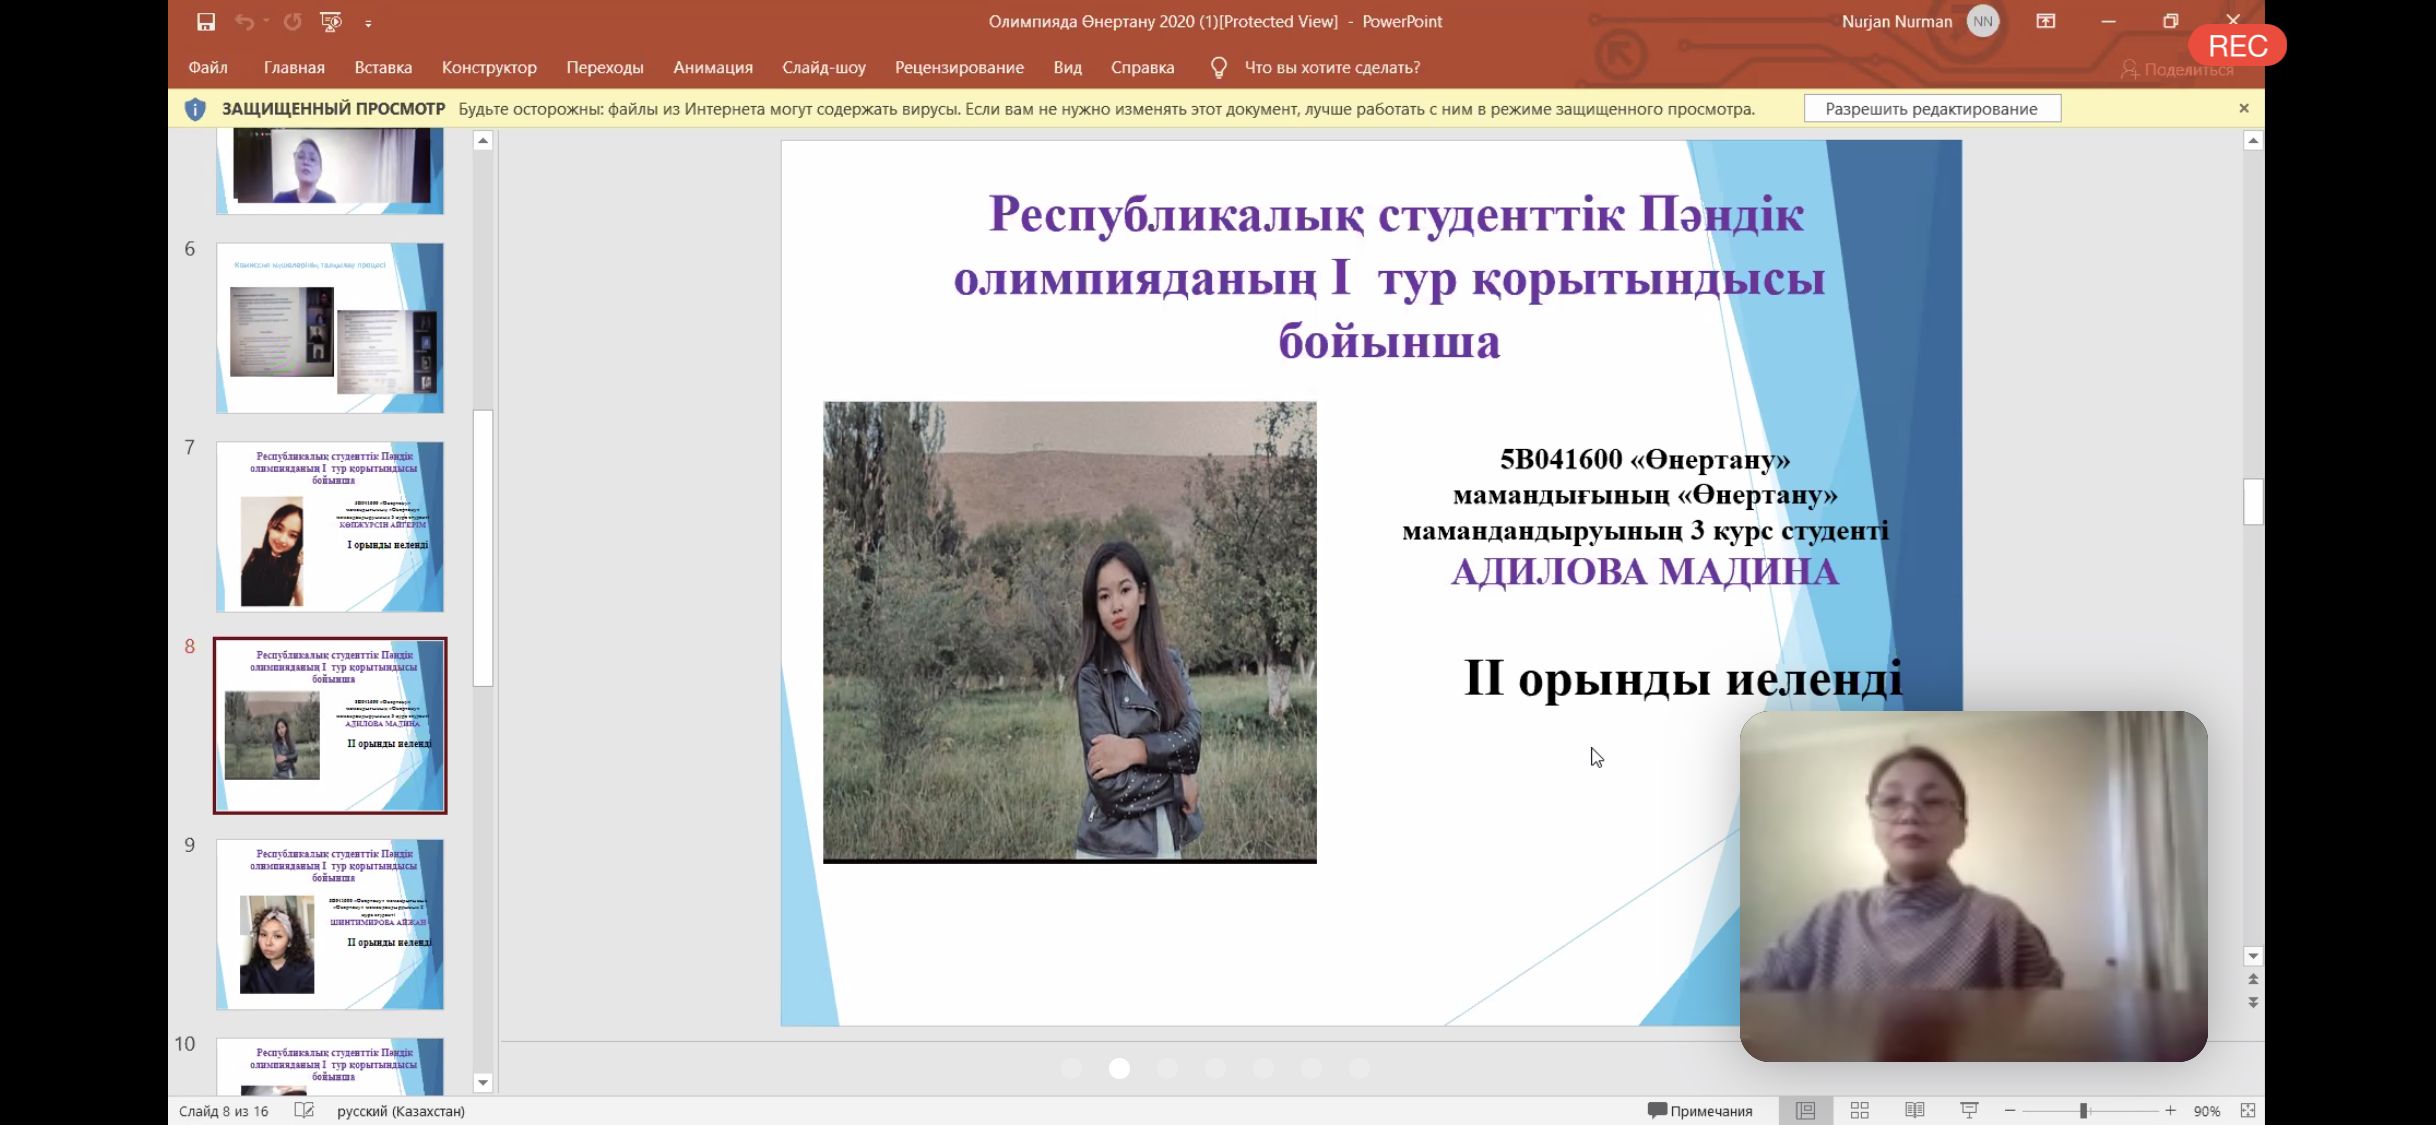This screenshot has width=2436, height=1125.
Task: Go to previous slide double-arrow button
Action: pyautogui.click(x=2253, y=979)
